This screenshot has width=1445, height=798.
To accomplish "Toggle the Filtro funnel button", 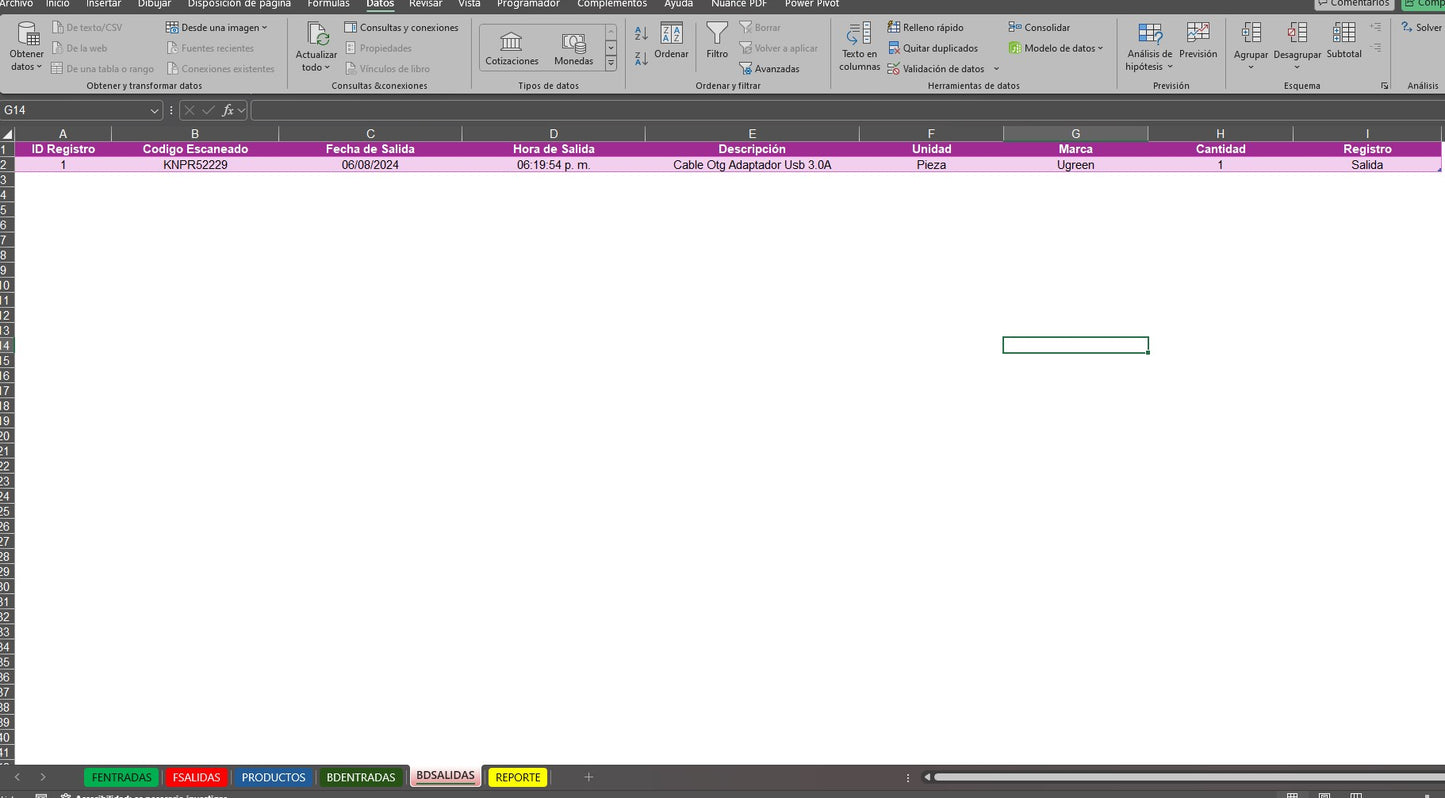I will pos(717,41).
